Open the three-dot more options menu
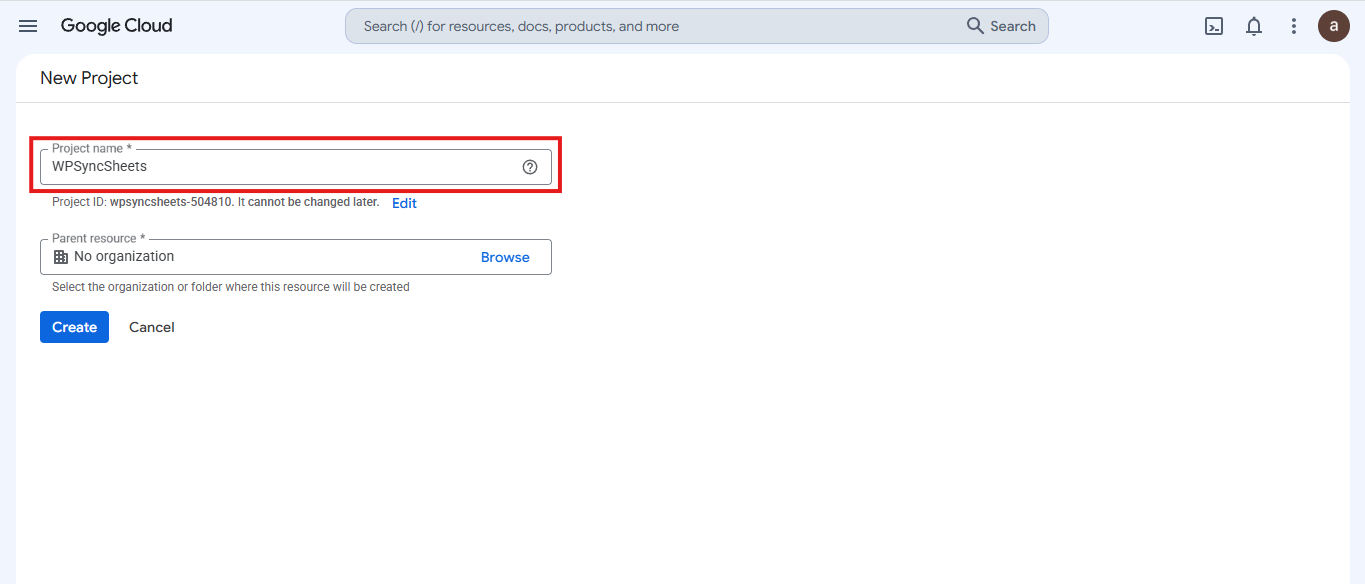Viewport: 1365px width, 584px height. coord(1294,27)
